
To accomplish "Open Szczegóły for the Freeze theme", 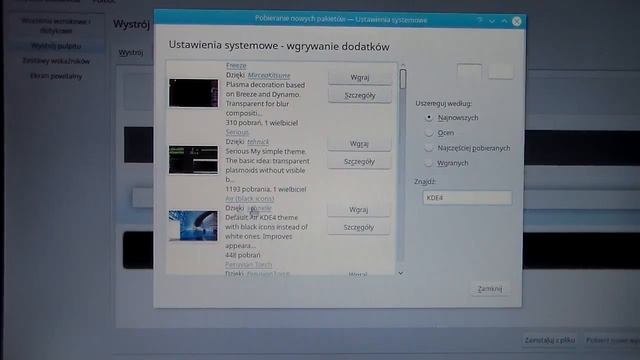I will click(x=360, y=95).
